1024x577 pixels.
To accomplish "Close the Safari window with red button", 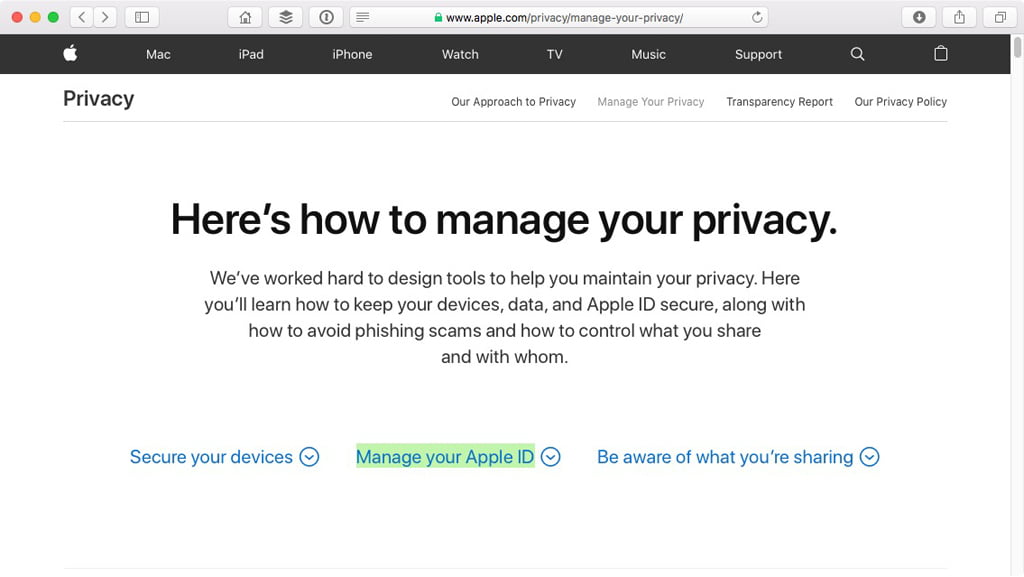I will pyautogui.click(x=17, y=17).
